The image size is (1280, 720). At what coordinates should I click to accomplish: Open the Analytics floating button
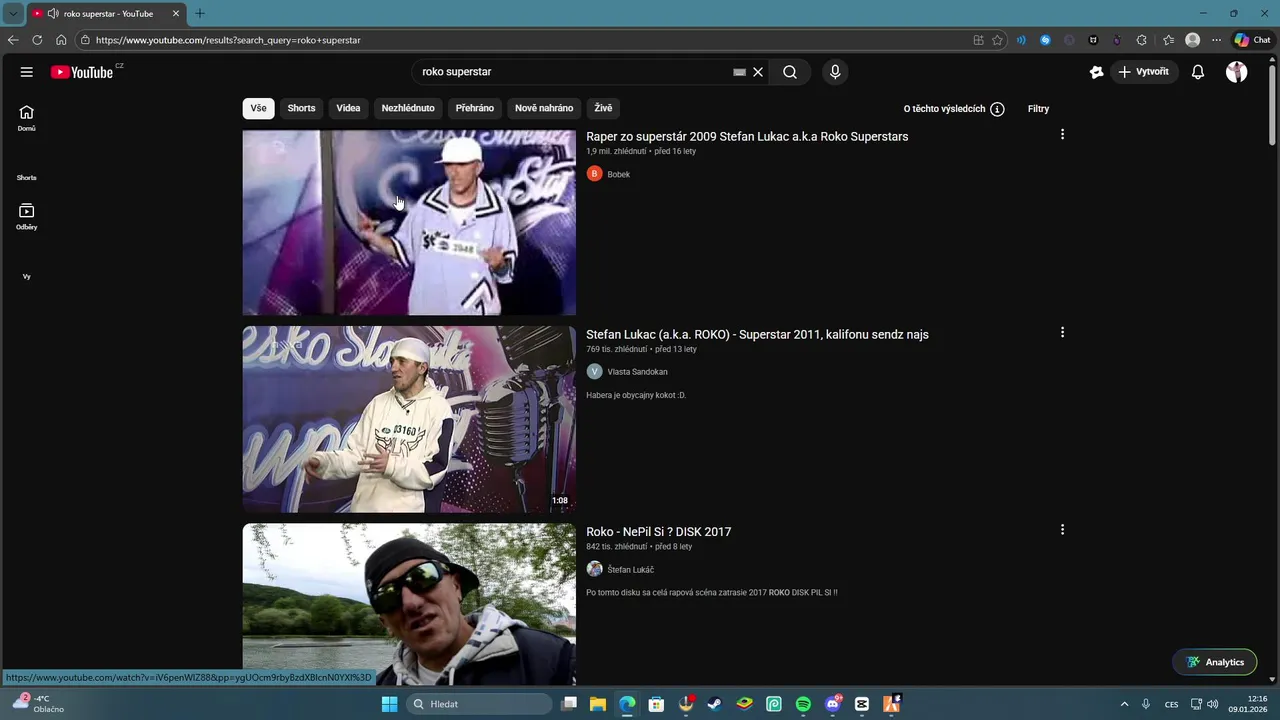click(1214, 662)
